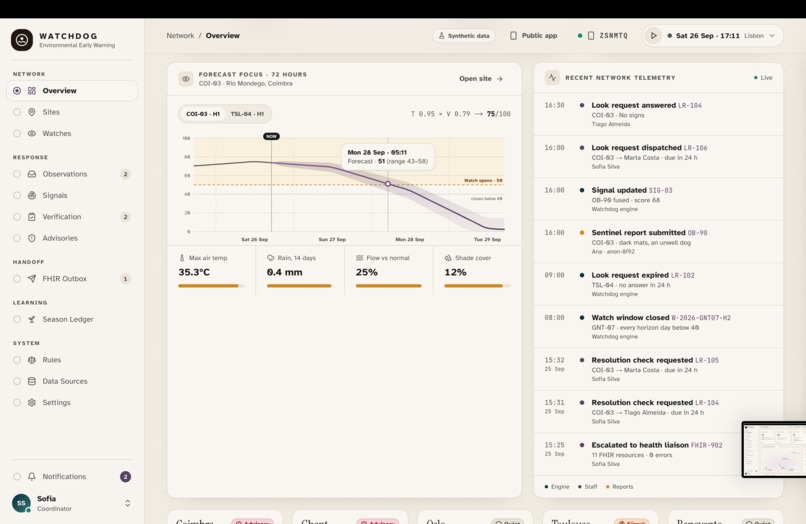Viewport: 806px width, 524px height.
Task: Click the device icon beside ZSNMTQ
Action: click(591, 35)
